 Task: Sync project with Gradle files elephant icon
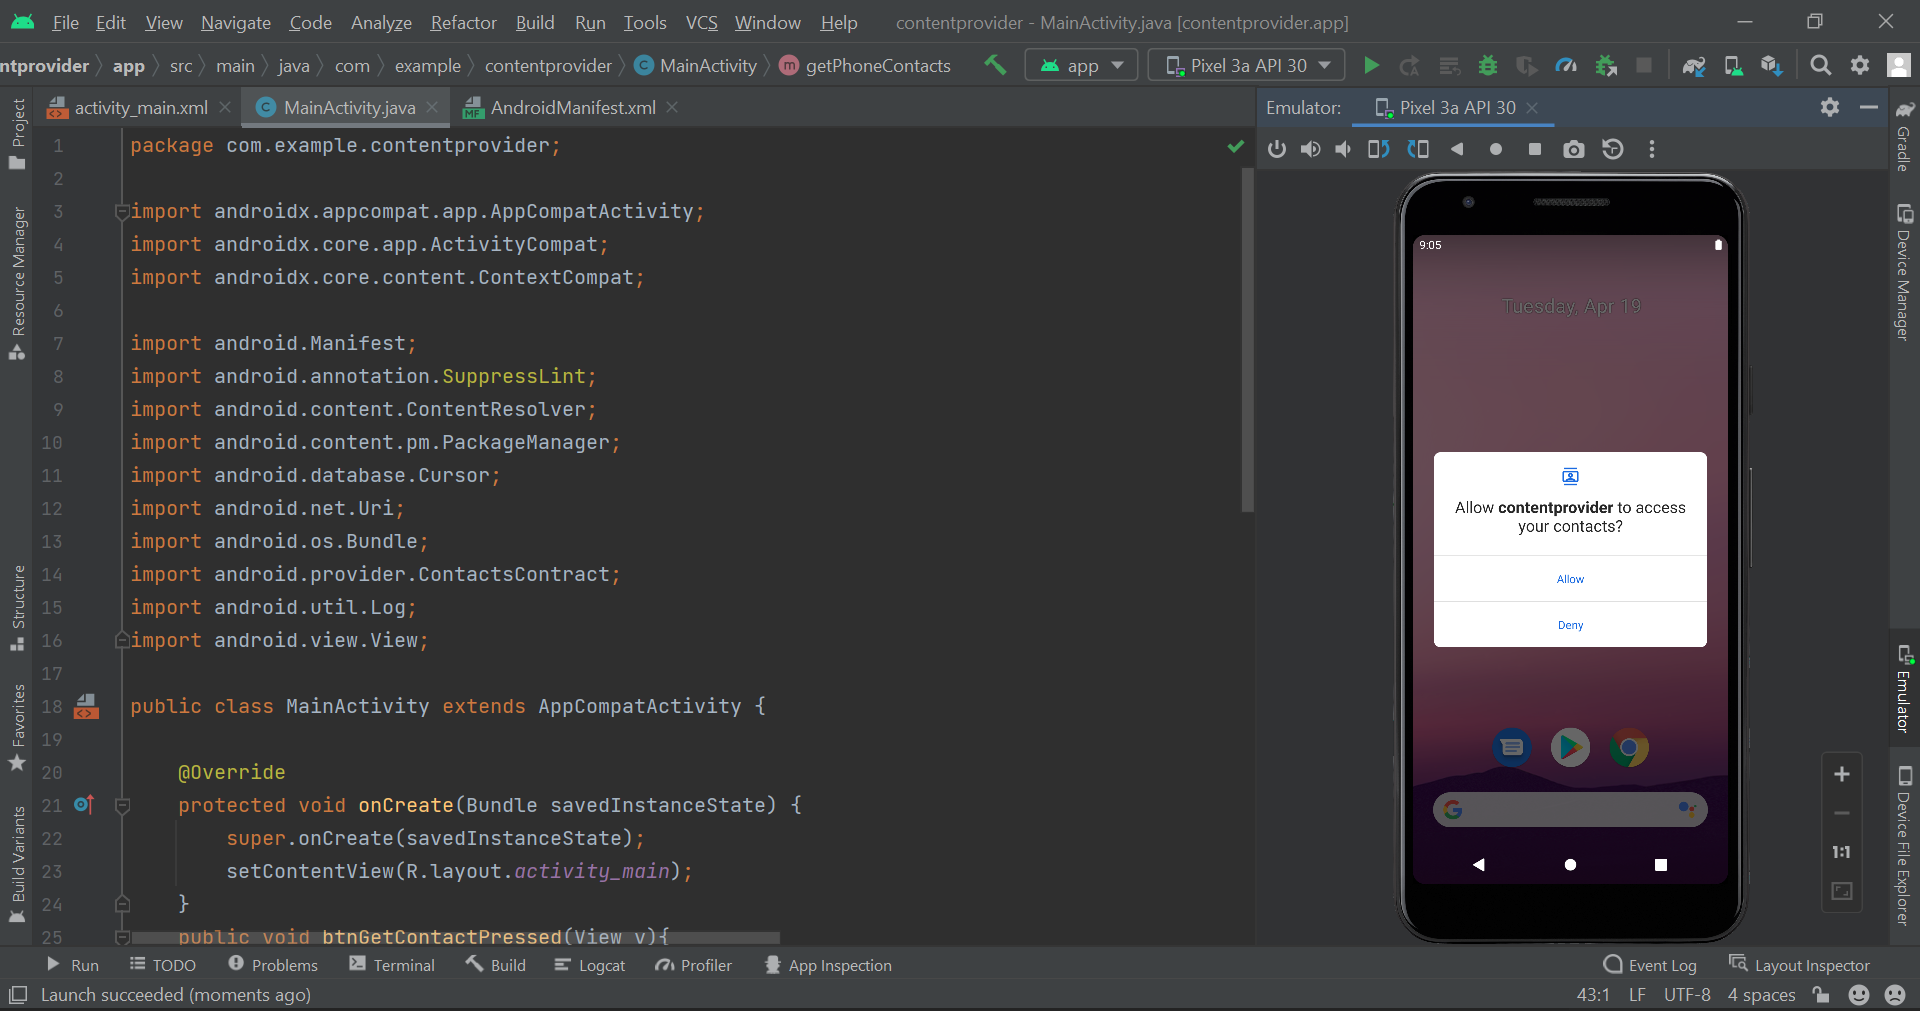(1695, 65)
